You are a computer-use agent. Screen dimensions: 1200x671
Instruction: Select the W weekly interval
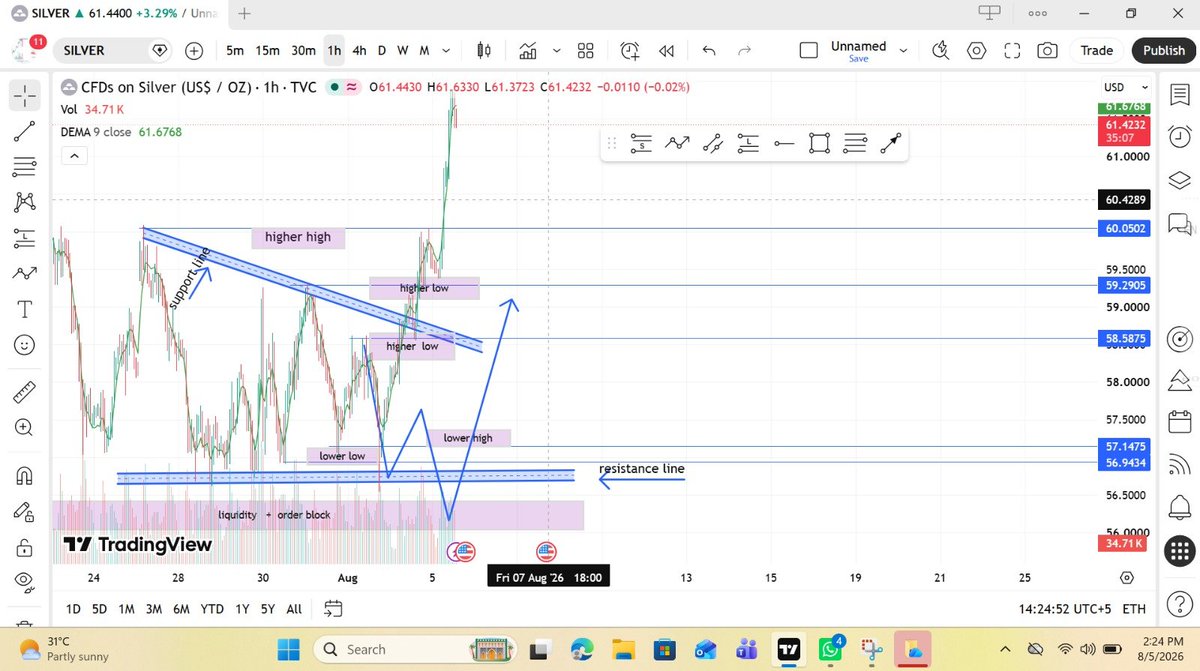tap(403, 50)
